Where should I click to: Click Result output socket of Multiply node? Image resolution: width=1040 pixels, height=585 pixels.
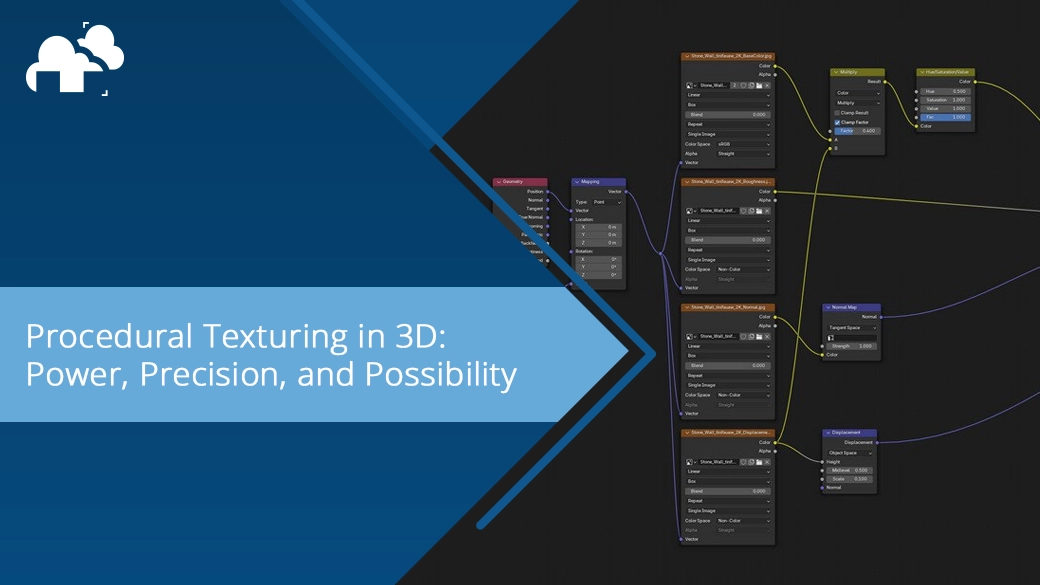tap(885, 82)
